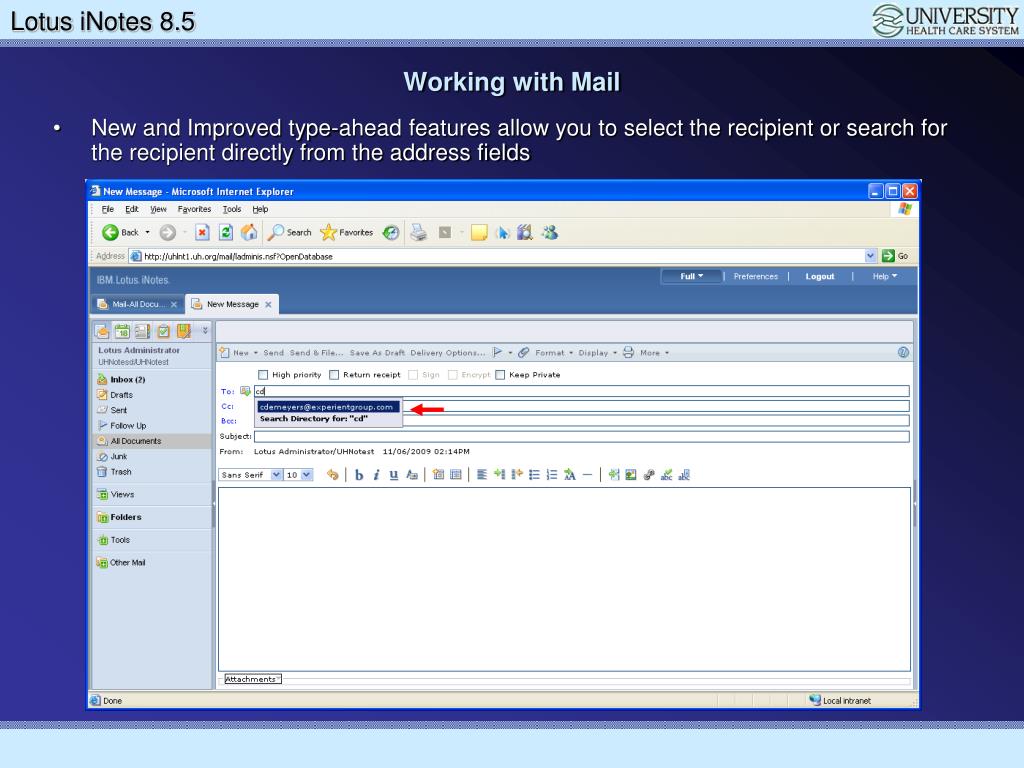
Task: Click the spell check icon
Action: point(666,475)
